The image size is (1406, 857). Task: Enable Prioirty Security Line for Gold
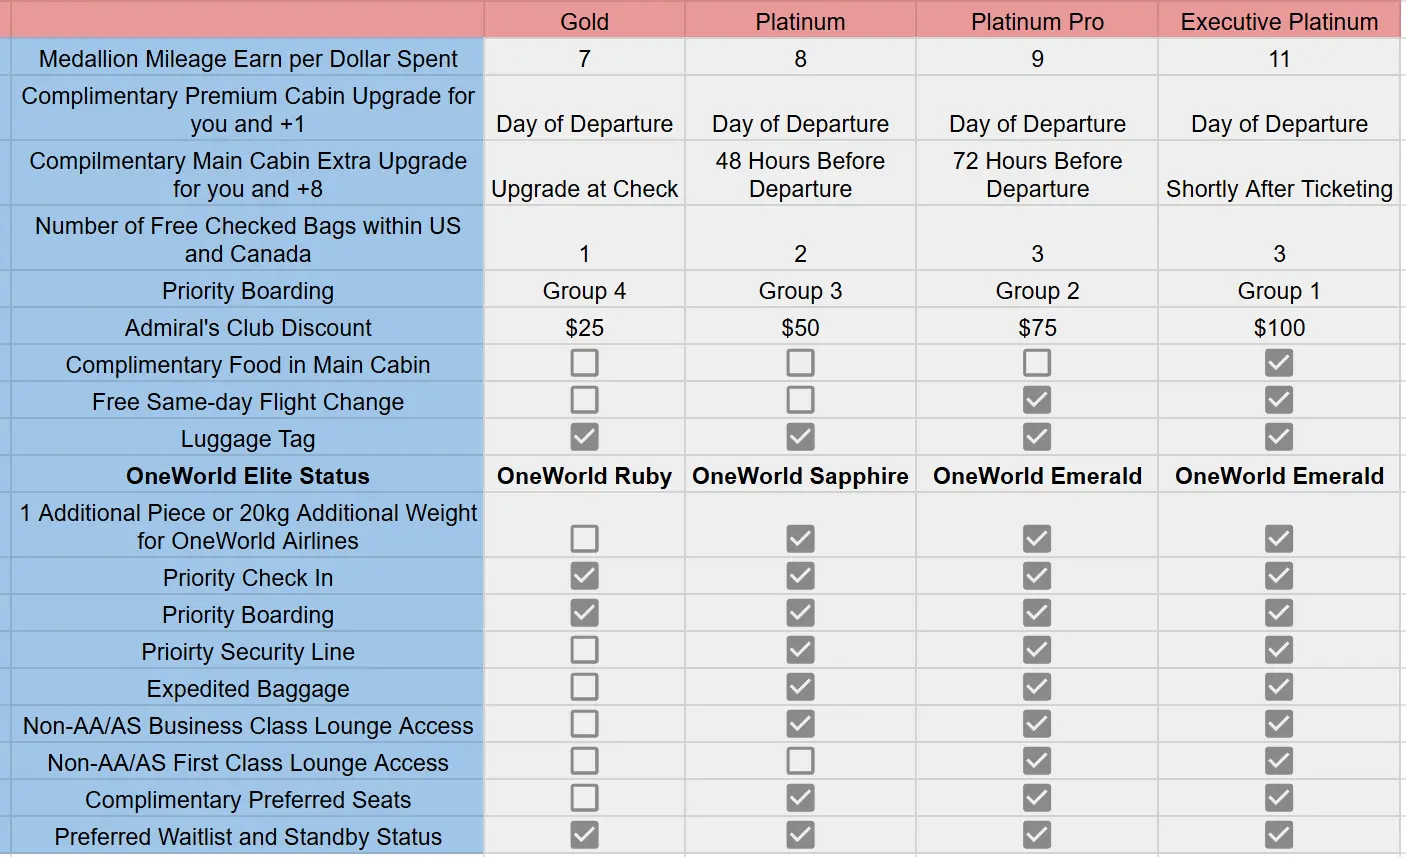point(584,650)
